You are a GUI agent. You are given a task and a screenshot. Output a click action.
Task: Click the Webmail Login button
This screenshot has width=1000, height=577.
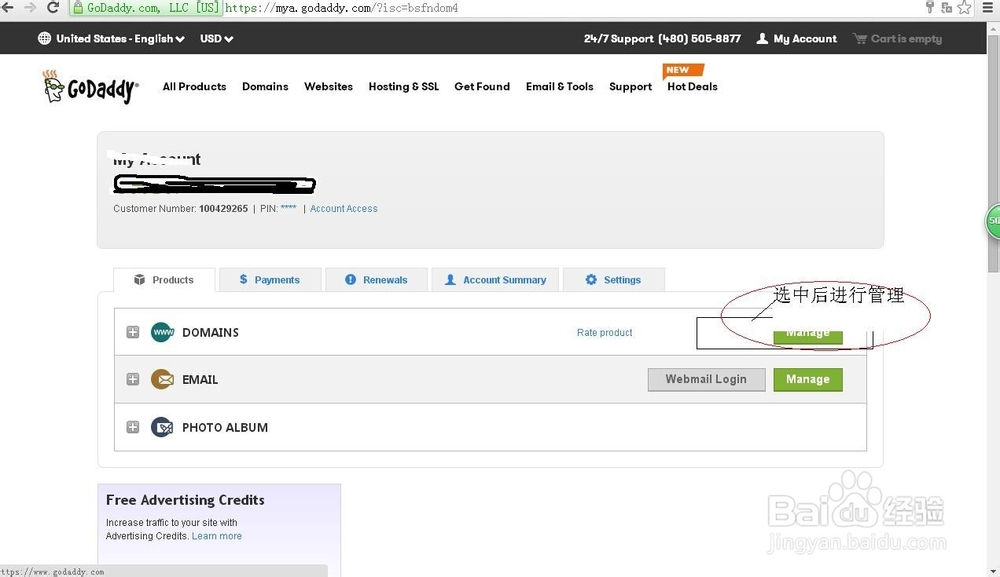(x=706, y=379)
